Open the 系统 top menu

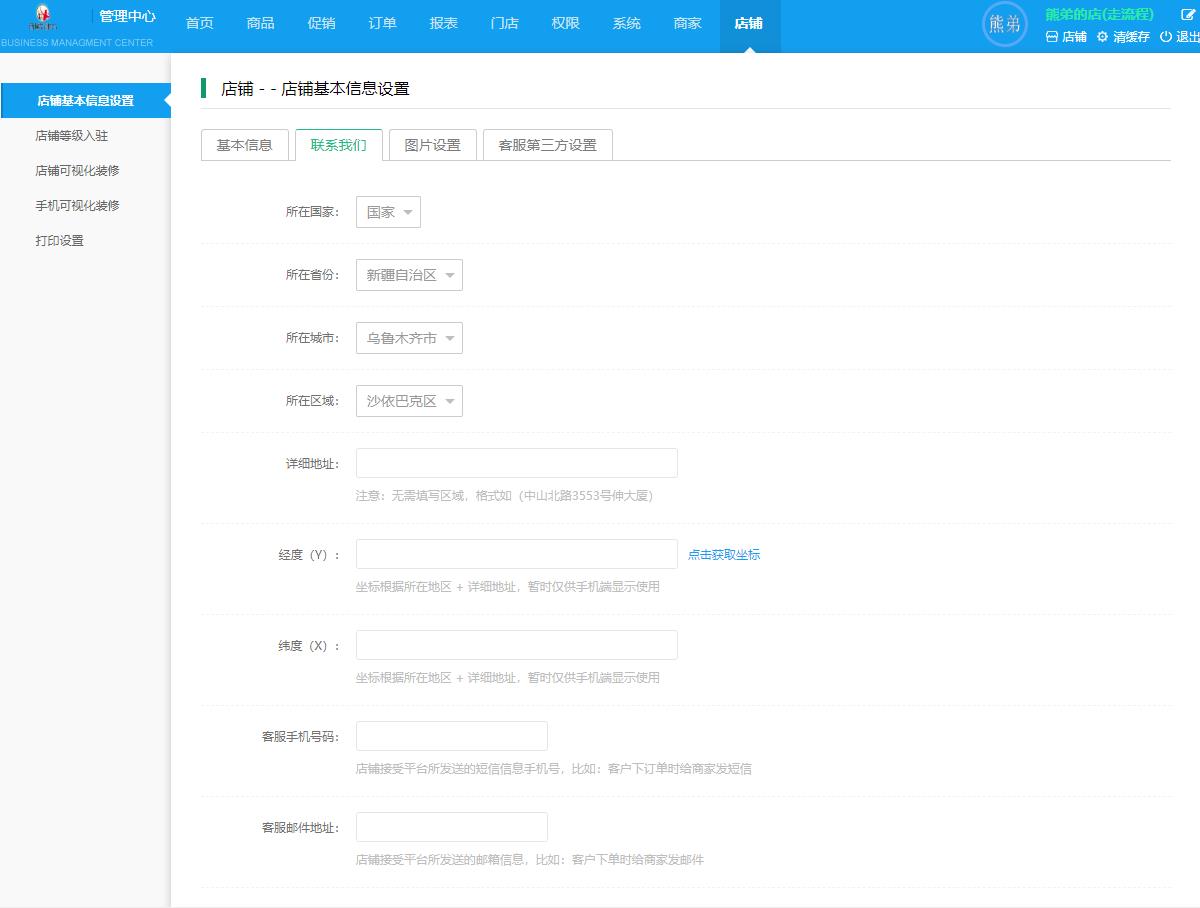(627, 23)
